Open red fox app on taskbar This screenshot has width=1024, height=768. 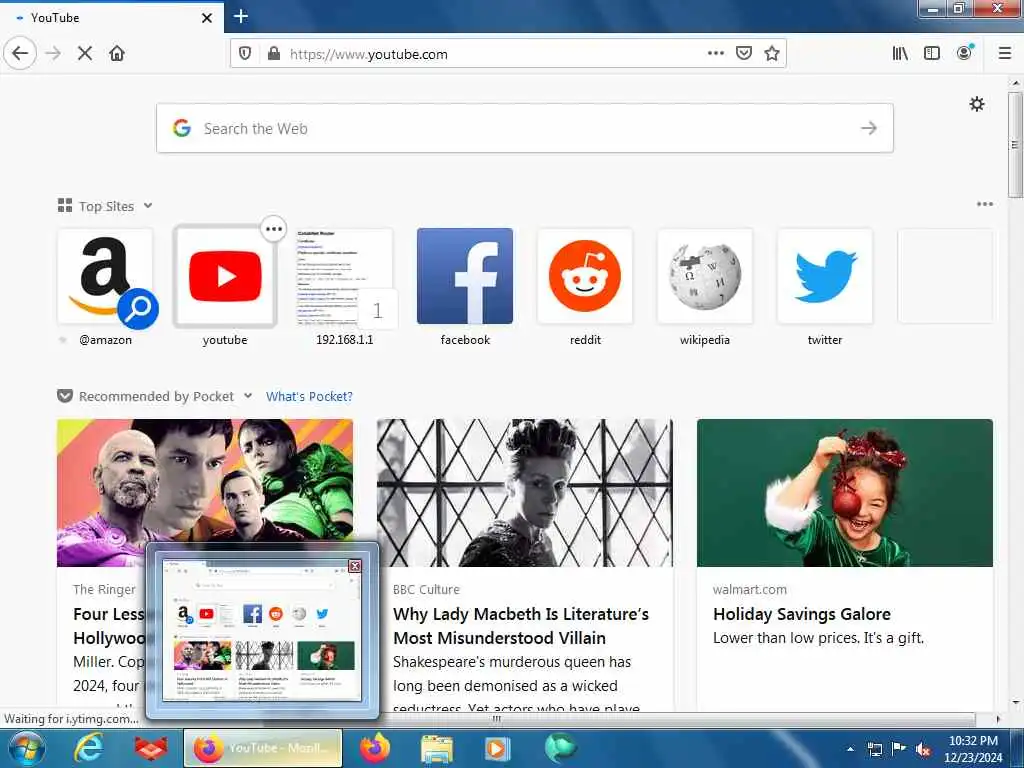pos(151,748)
